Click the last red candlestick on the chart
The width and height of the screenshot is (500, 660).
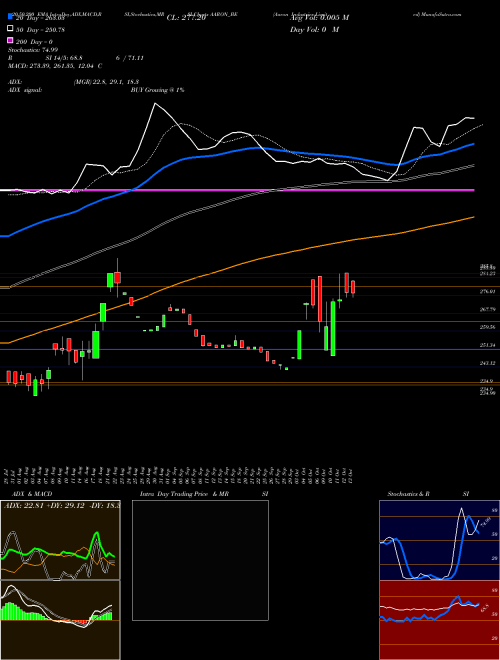(x=353, y=287)
